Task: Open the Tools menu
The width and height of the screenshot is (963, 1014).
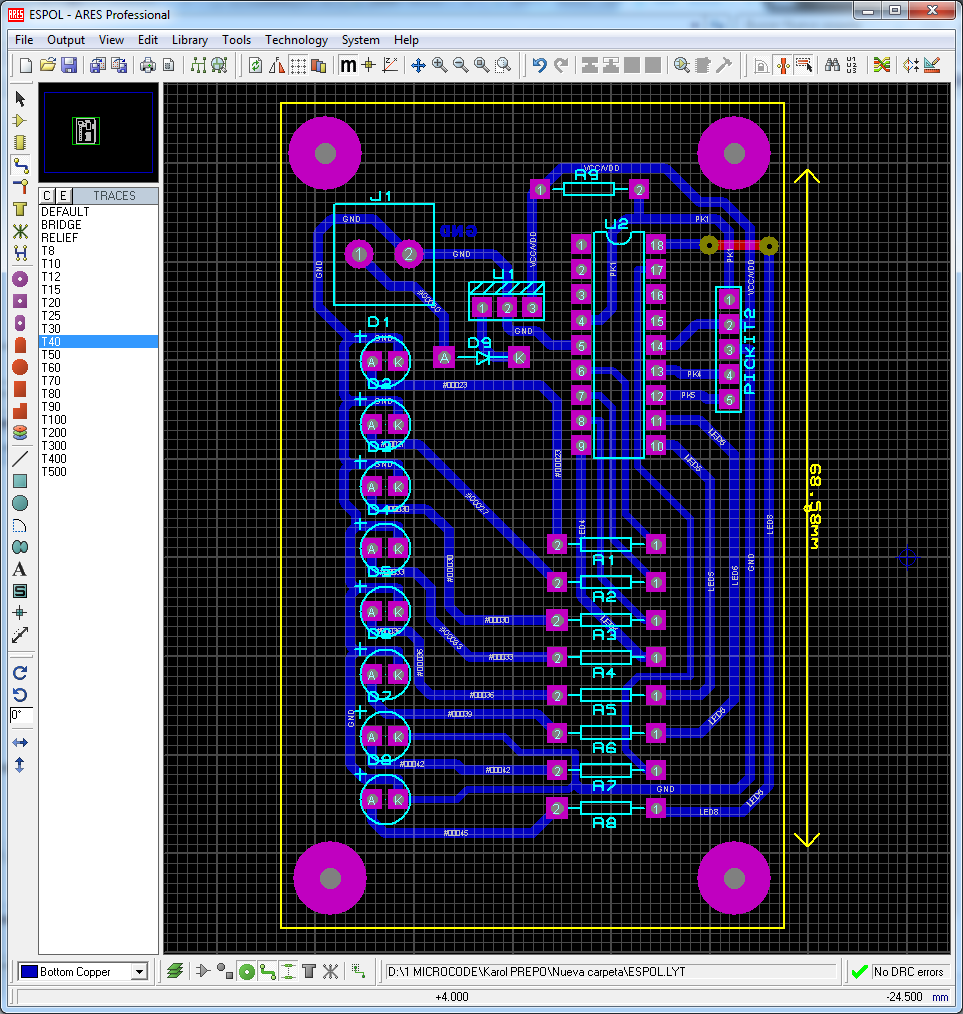Action: click(x=237, y=40)
